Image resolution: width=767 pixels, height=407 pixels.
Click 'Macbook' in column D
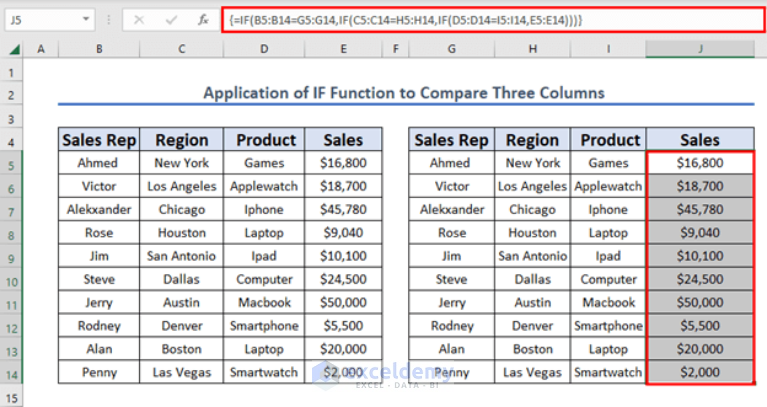point(264,302)
